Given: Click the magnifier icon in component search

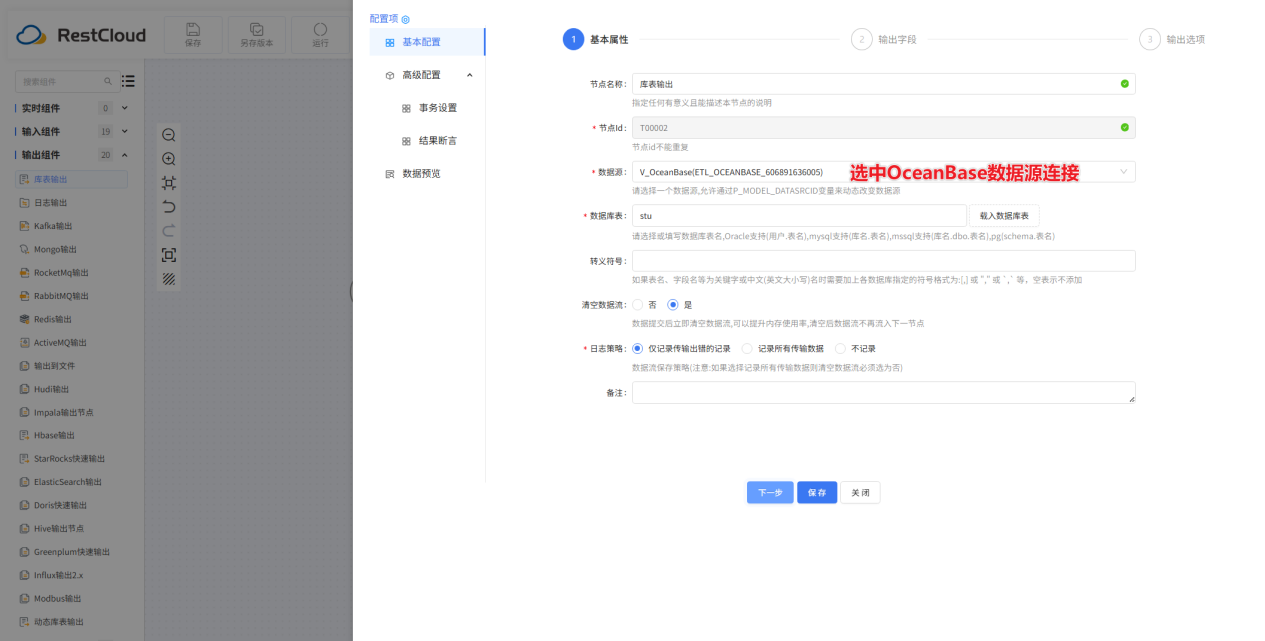Looking at the screenshot, I should pyautogui.click(x=108, y=81).
